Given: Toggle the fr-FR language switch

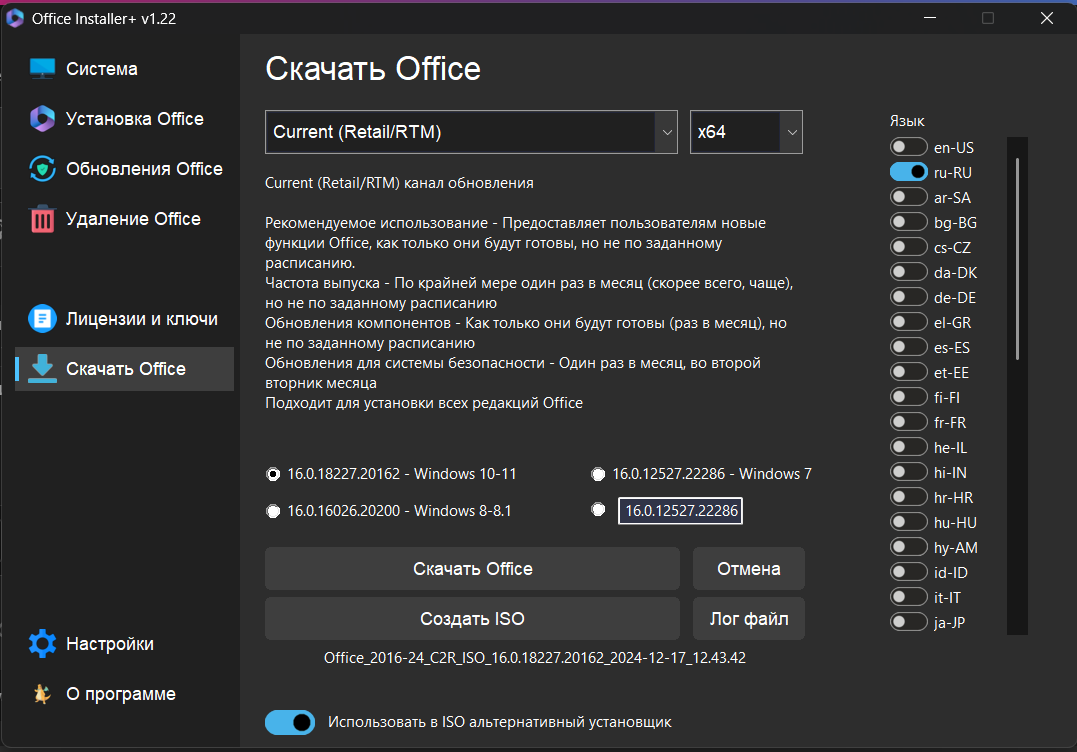Looking at the screenshot, I should coord(909,422).
